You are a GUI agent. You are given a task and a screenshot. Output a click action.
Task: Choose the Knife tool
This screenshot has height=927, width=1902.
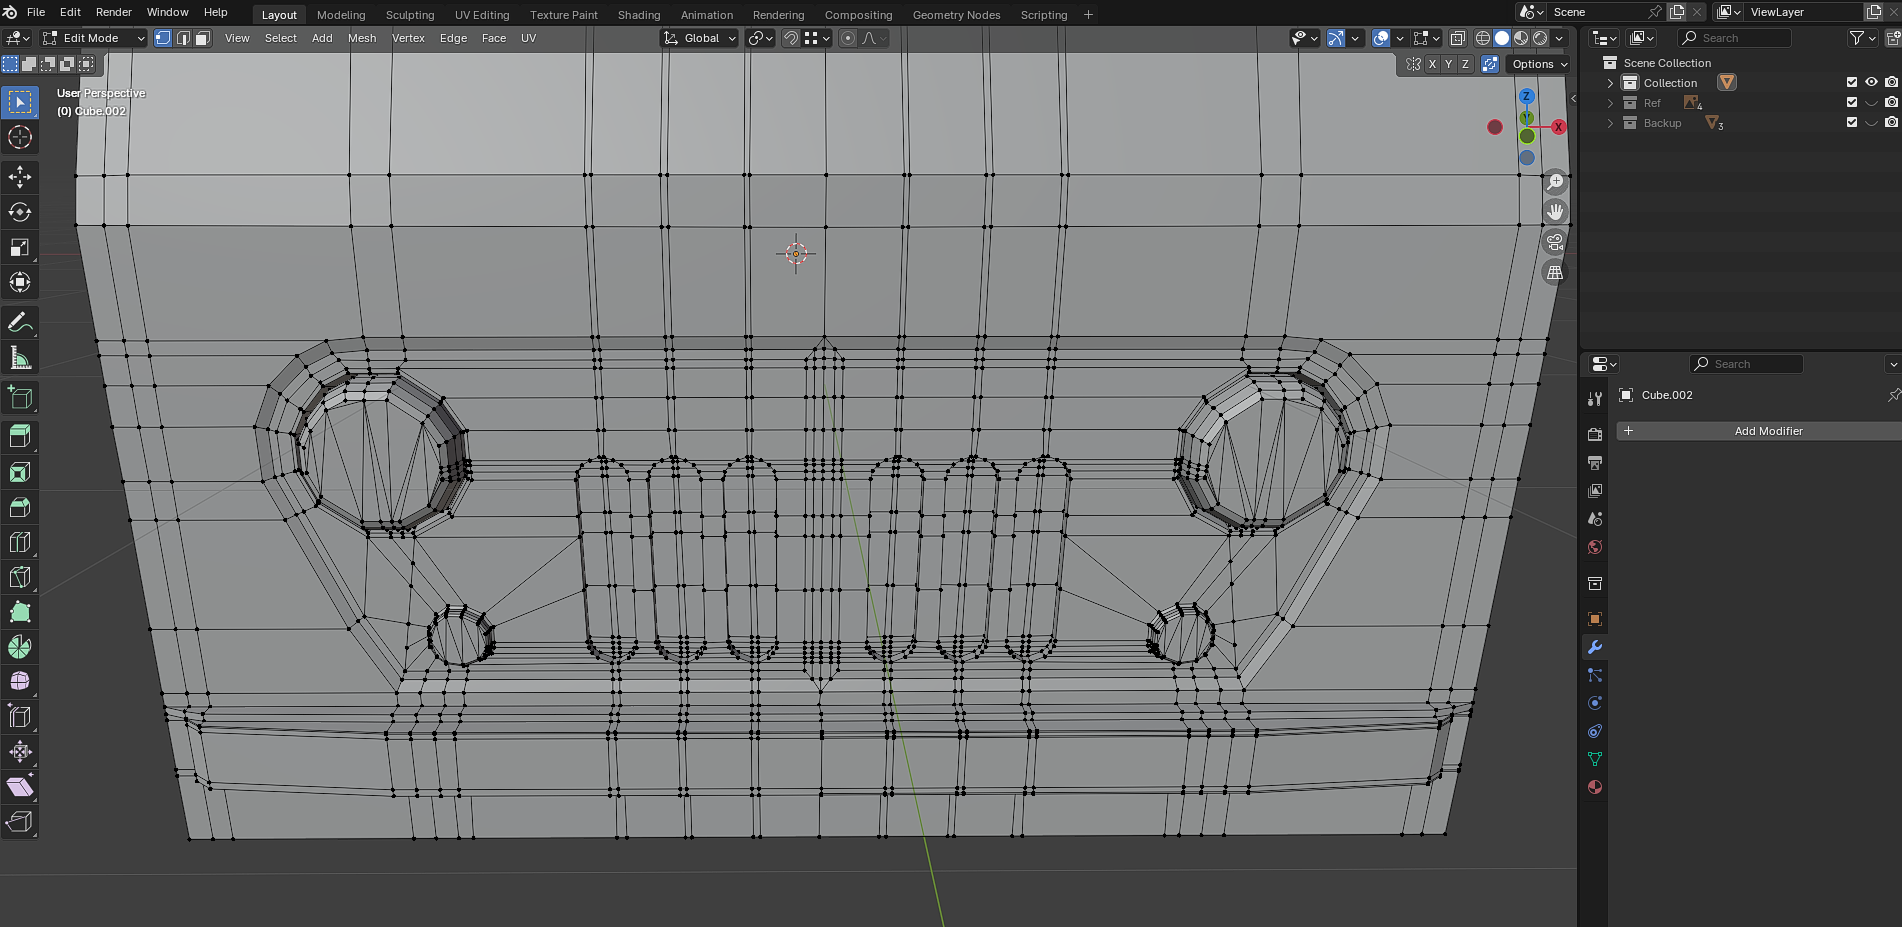(x=20, y=577)
